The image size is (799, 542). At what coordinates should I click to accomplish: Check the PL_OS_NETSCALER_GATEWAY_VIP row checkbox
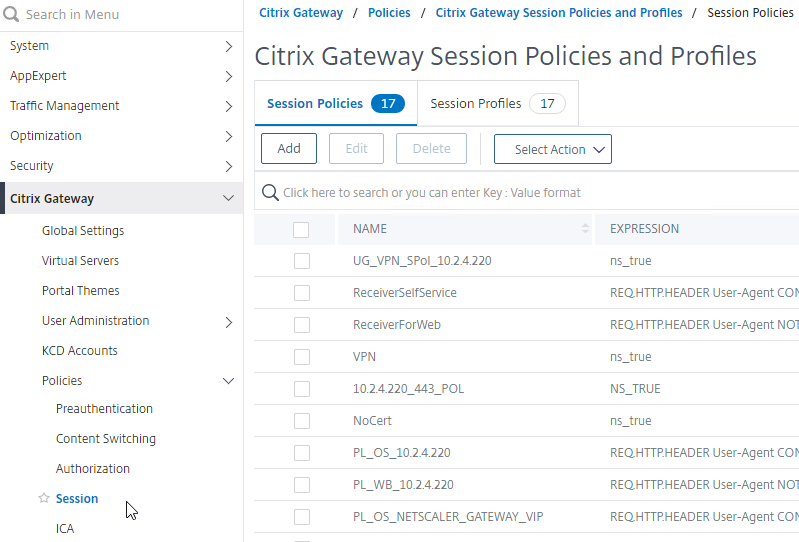(302, 517)
